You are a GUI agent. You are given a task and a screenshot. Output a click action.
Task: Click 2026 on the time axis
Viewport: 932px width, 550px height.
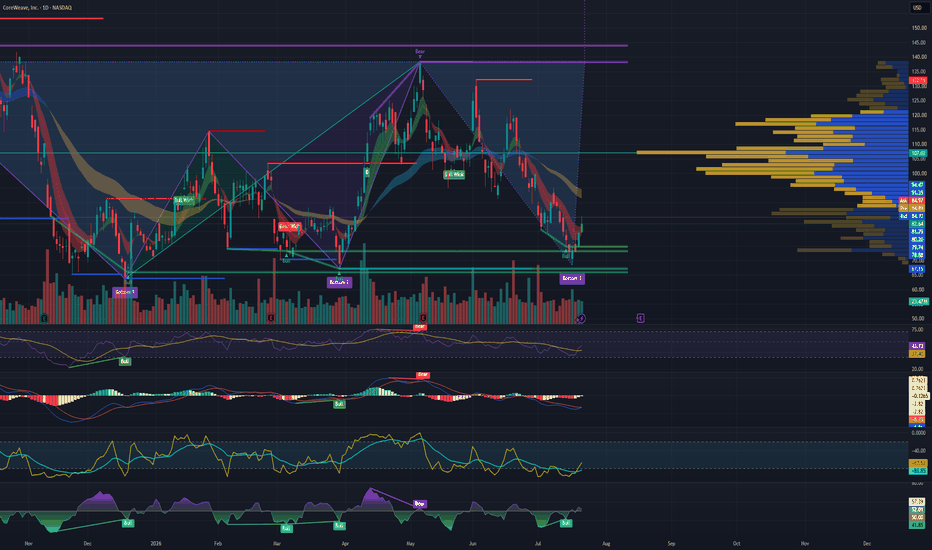pos(156,543)
